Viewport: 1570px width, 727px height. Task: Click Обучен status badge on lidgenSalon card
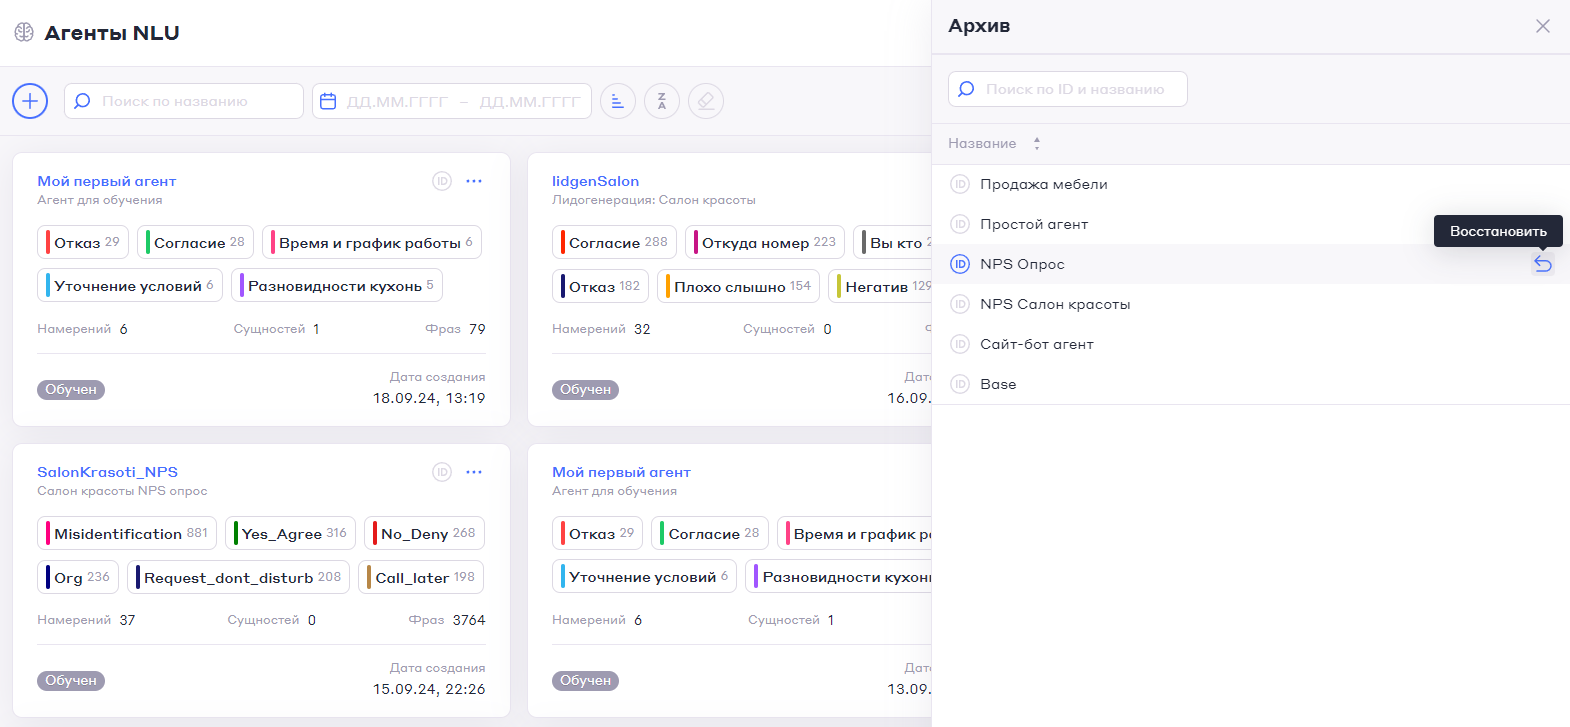pyautogui.click(x=586, y=390)
